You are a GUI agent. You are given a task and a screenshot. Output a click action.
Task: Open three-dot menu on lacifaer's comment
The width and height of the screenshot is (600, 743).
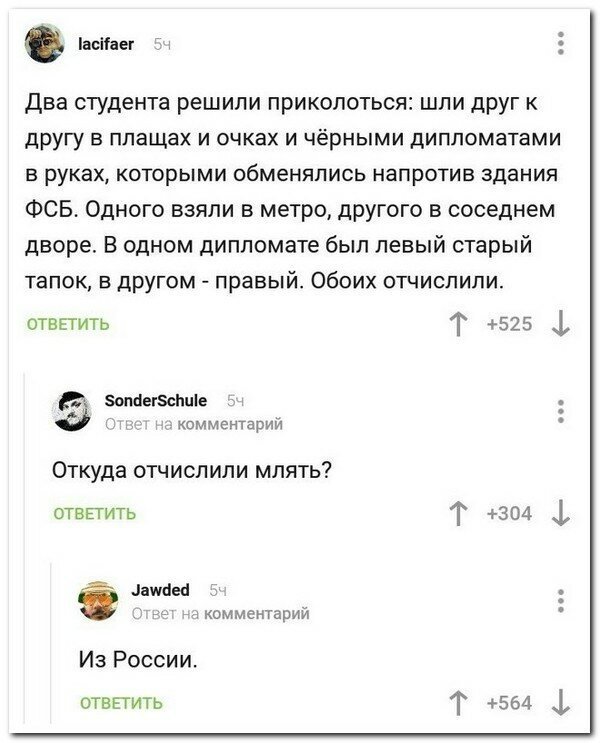click(561, 43)
